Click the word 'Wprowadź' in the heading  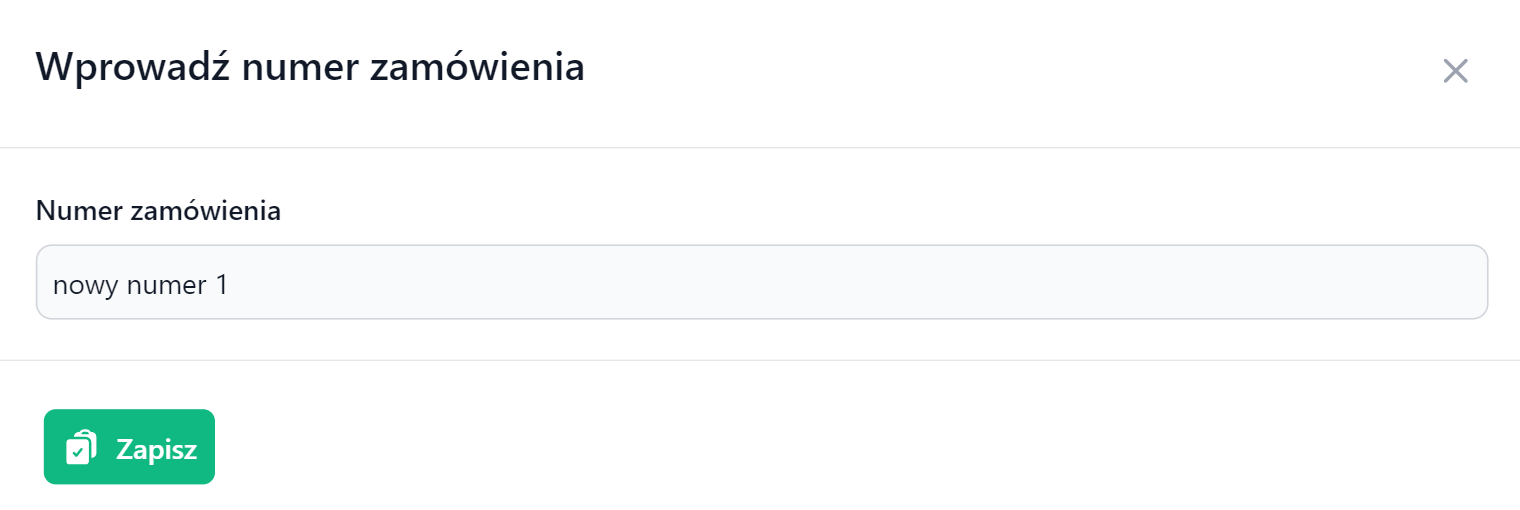pyautogui.click(x=132, y=68)
